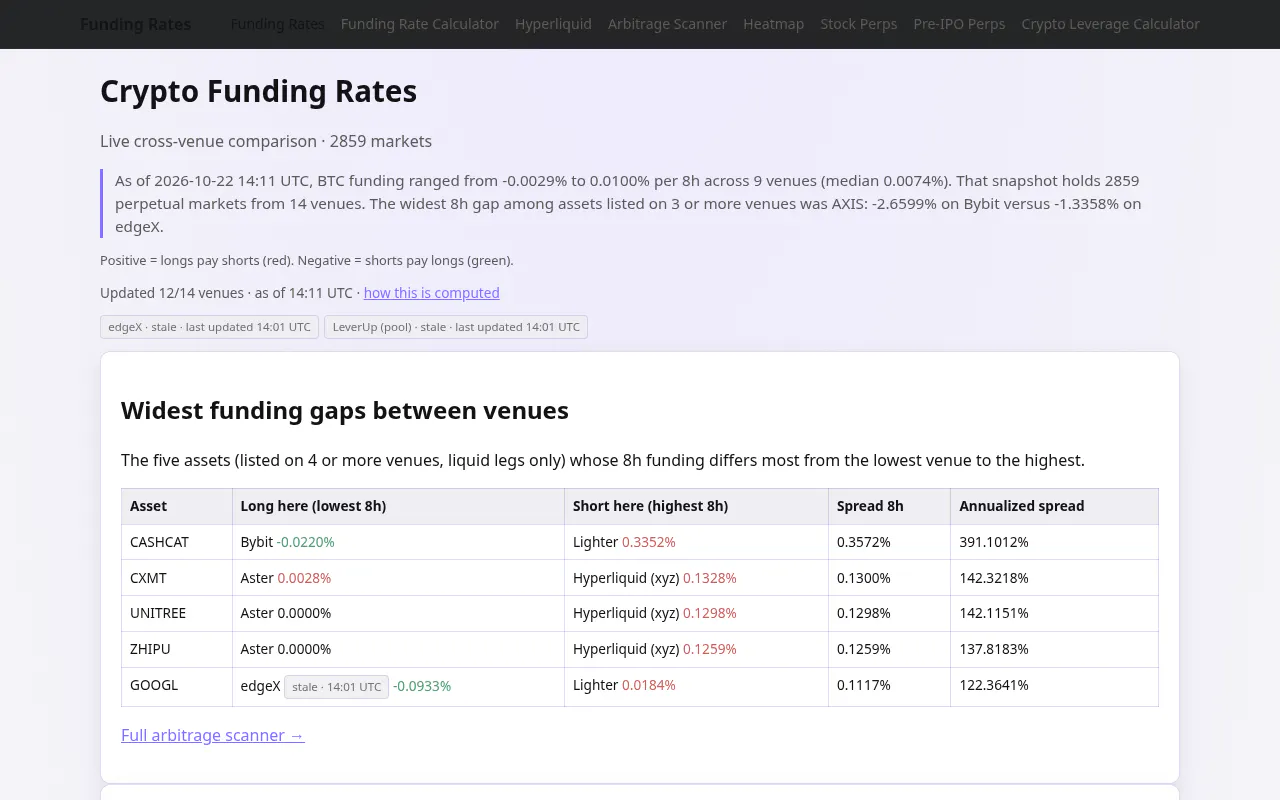Click the "Long here (lowest 8h)" column header
Image resolution: width=1280 pixels, height=800 pixels.
pos(398,506)
